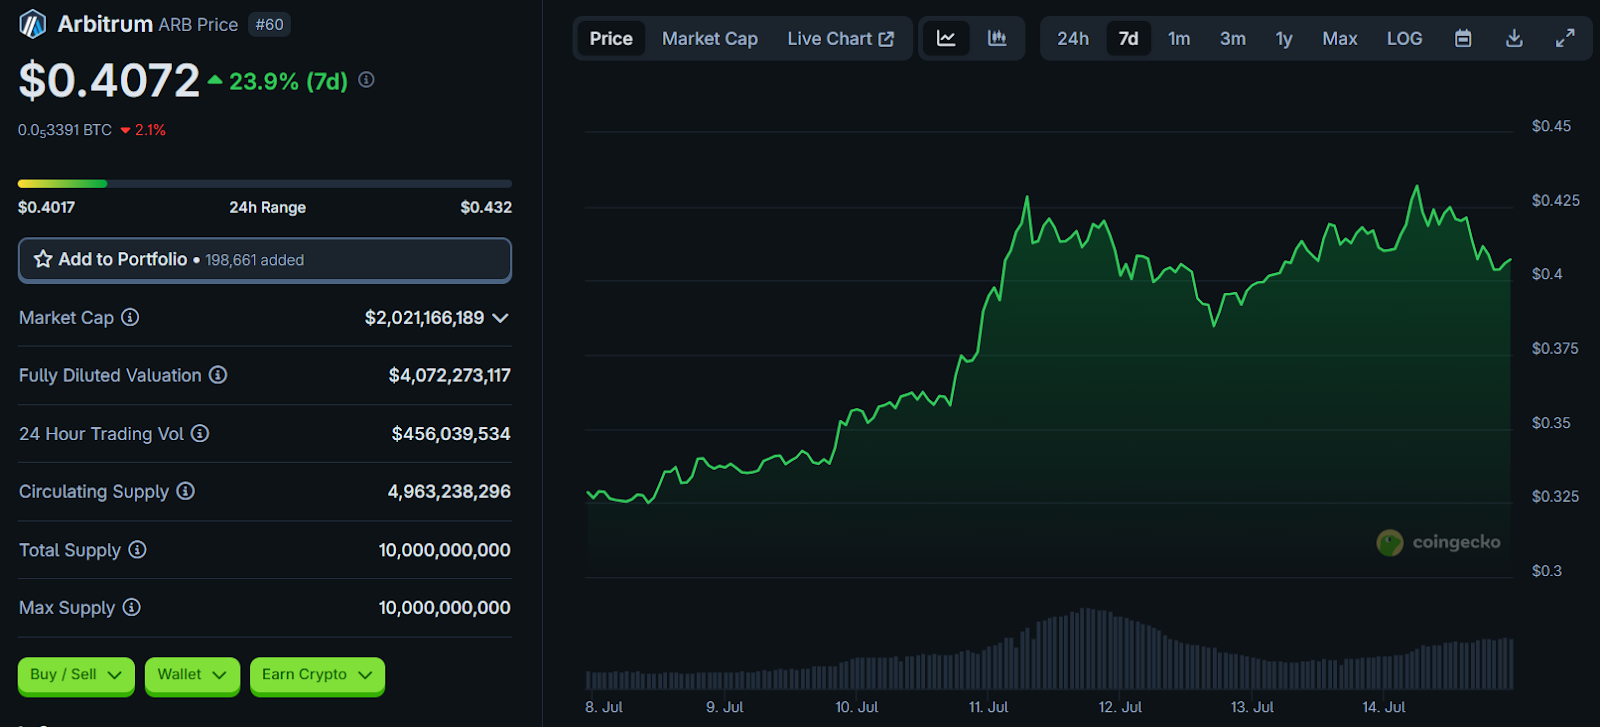
Task: Toggle LOG scale on chart
Action: 1404,38
